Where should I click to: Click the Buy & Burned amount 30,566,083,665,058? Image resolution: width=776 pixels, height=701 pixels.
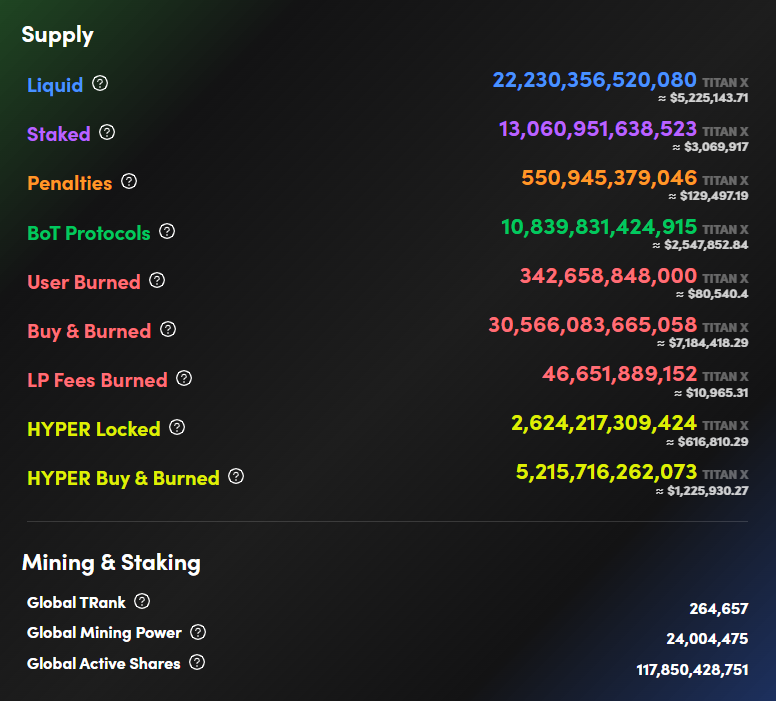(592, 325)
